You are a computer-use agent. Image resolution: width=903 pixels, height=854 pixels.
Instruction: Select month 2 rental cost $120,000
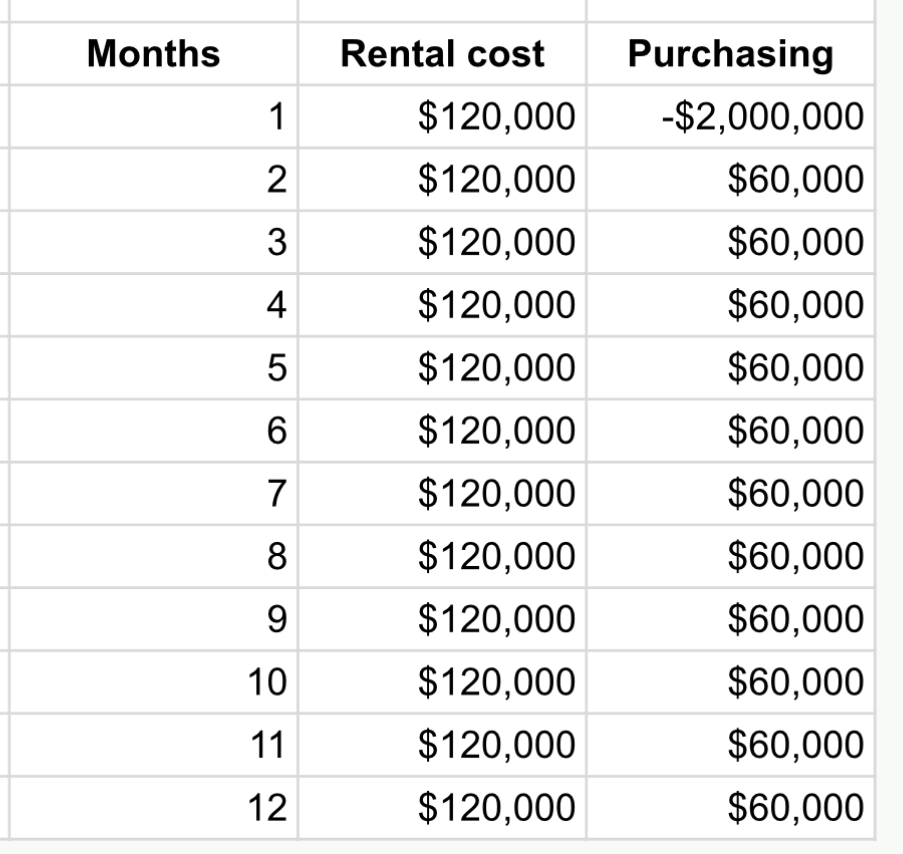(x=442, y=179)
